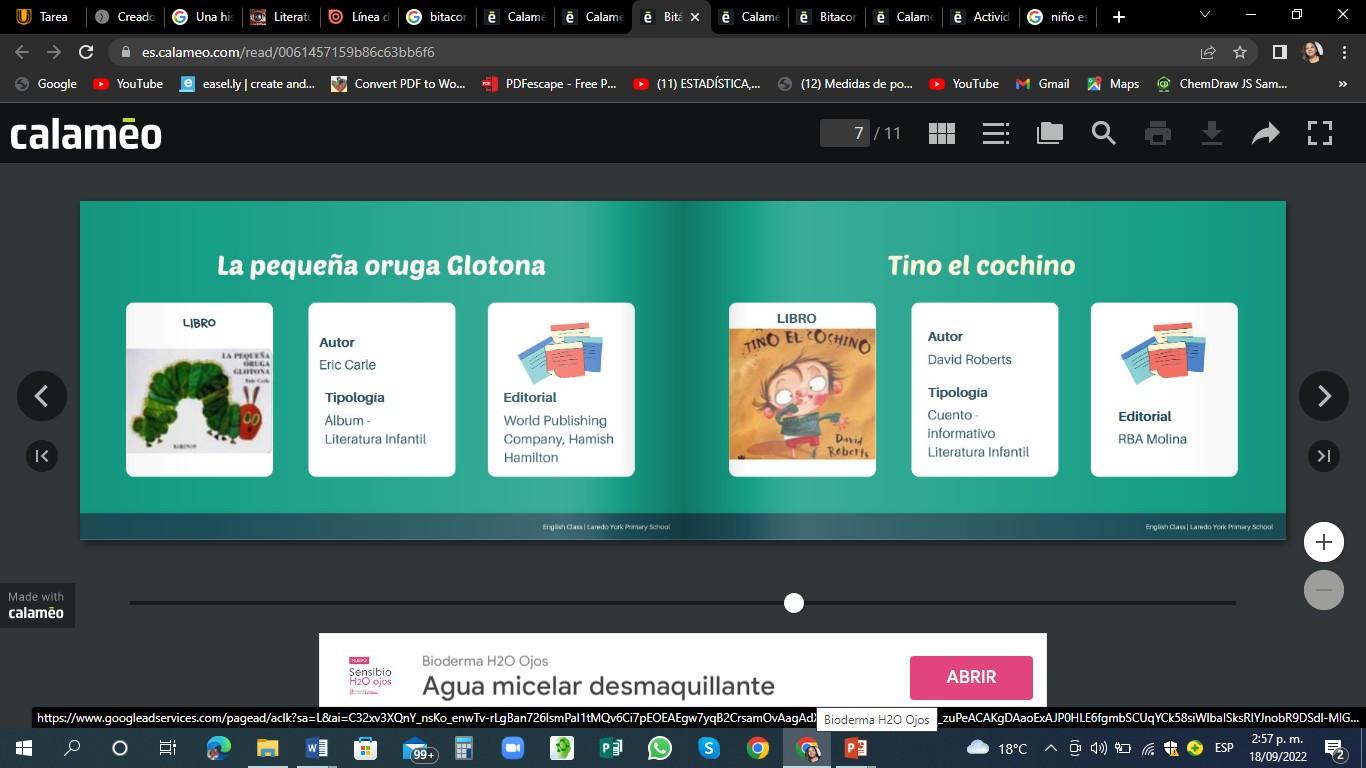Open PowerPoint from the taskbar
Screen dimensions: 1366x768
point(856,748)
